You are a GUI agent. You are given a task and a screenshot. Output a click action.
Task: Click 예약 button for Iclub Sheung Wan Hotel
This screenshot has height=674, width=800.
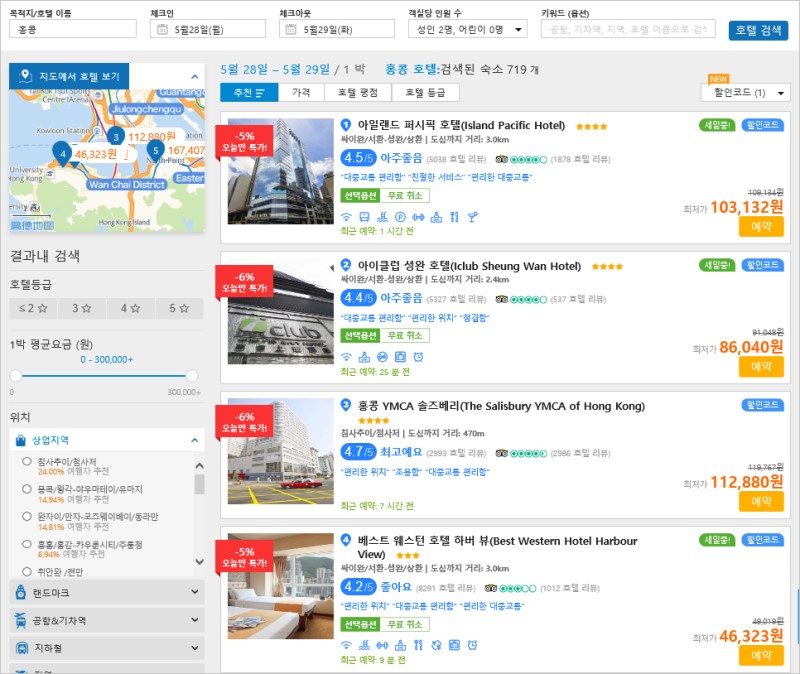[x=761, y=366]
